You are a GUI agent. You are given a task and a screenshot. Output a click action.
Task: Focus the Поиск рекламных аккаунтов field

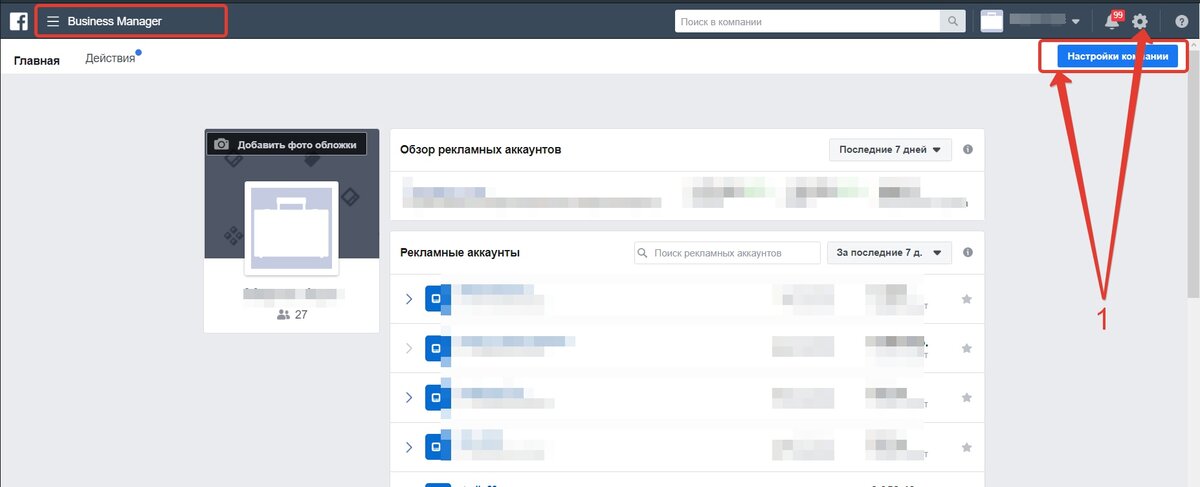point(727,253)
